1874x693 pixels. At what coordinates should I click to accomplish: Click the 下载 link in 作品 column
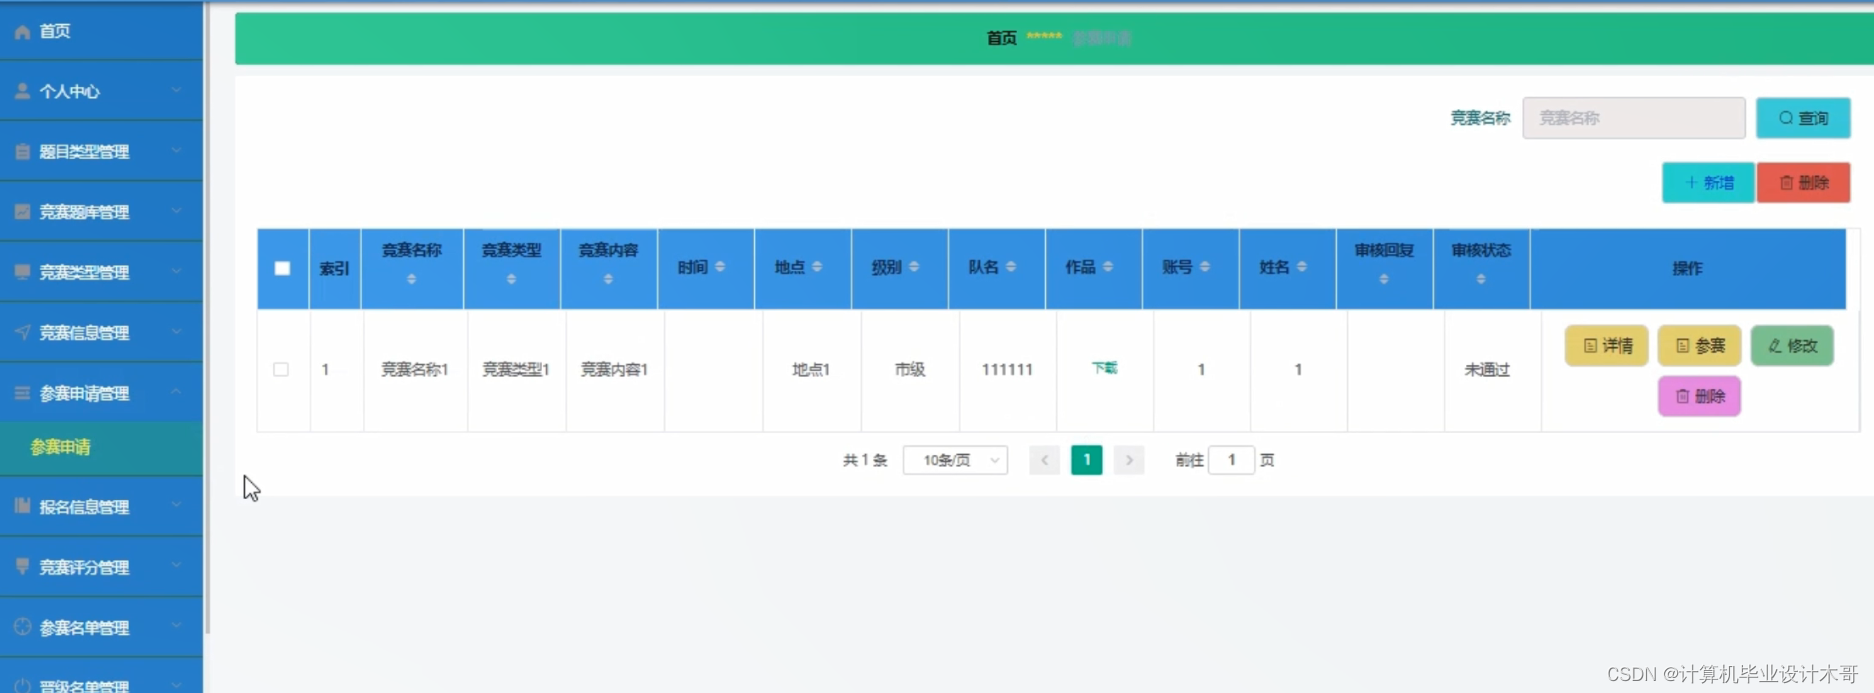[1104, 368]
